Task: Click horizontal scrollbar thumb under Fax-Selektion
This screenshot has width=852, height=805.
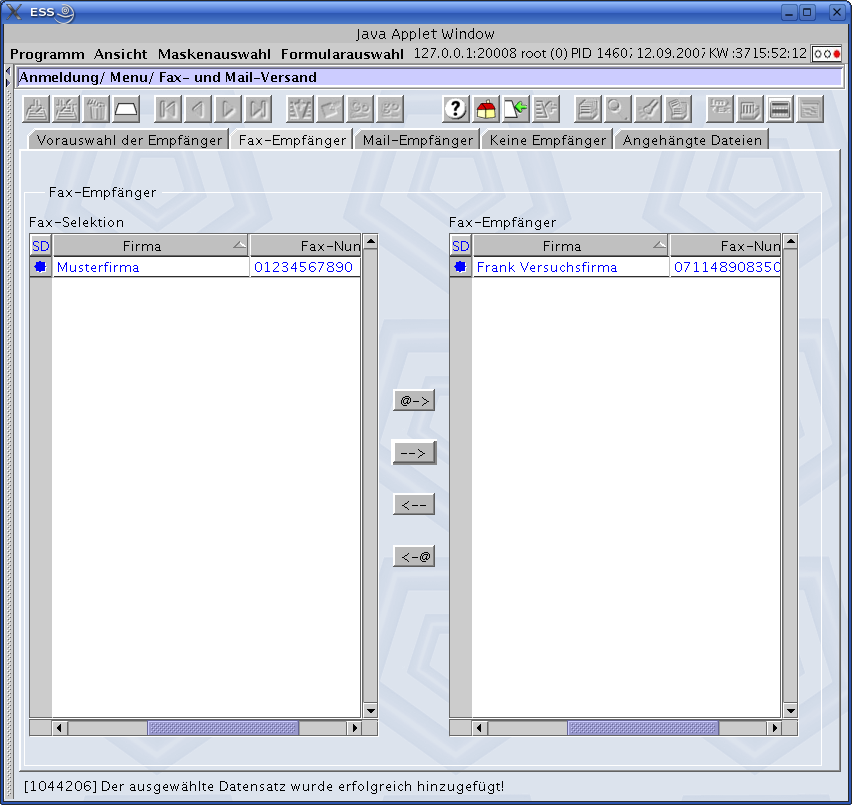Action: coord(223,728)
